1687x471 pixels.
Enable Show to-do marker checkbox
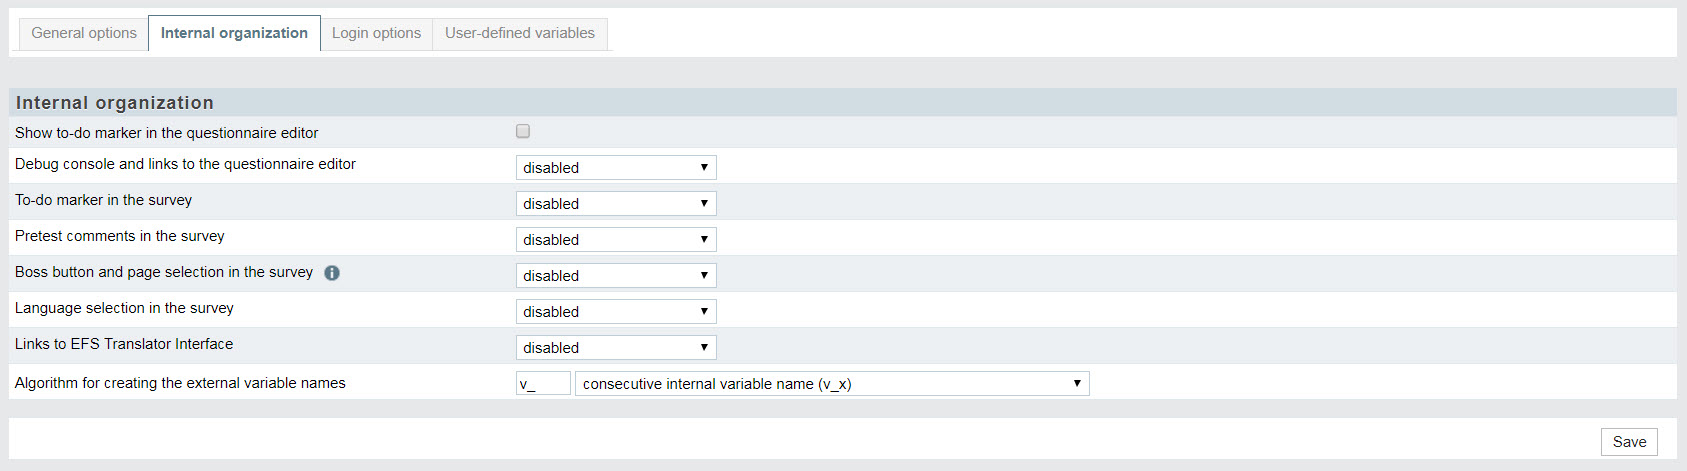pyautogui.click(x=523, y=131)
